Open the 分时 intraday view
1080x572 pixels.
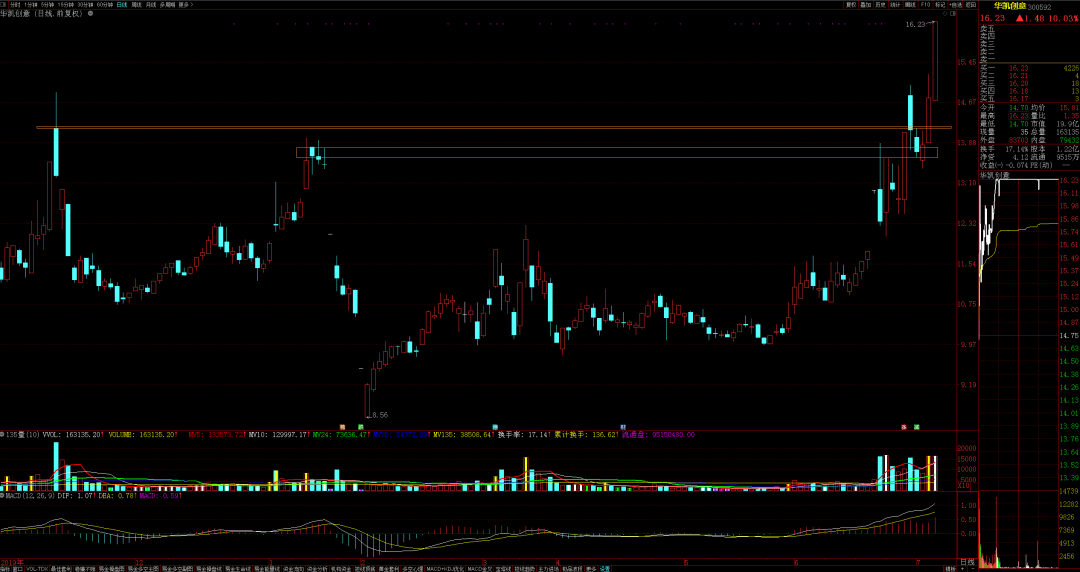[x=14, y=4]
